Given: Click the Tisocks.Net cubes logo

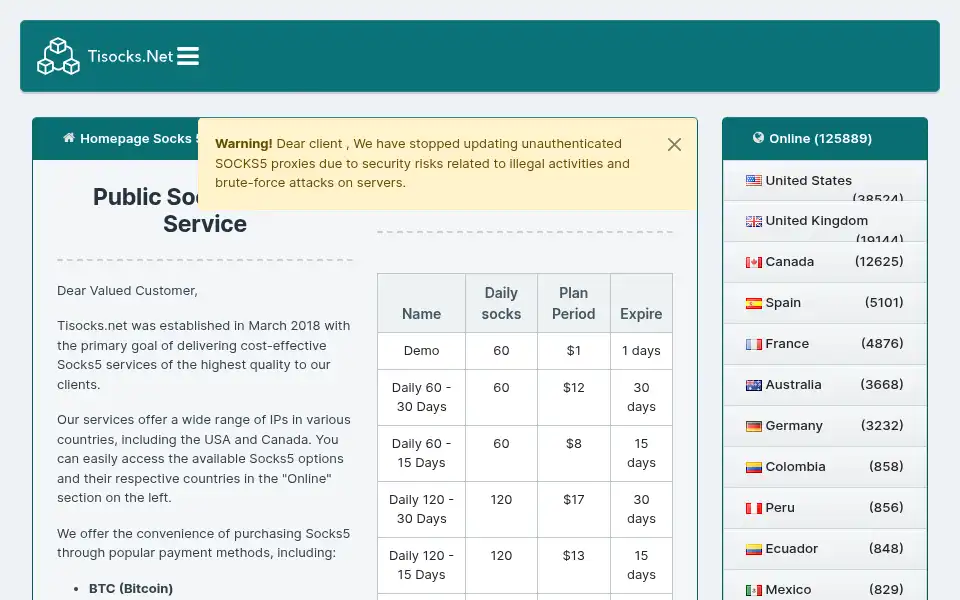Looking at the screenshot, I should pos(58,56).
